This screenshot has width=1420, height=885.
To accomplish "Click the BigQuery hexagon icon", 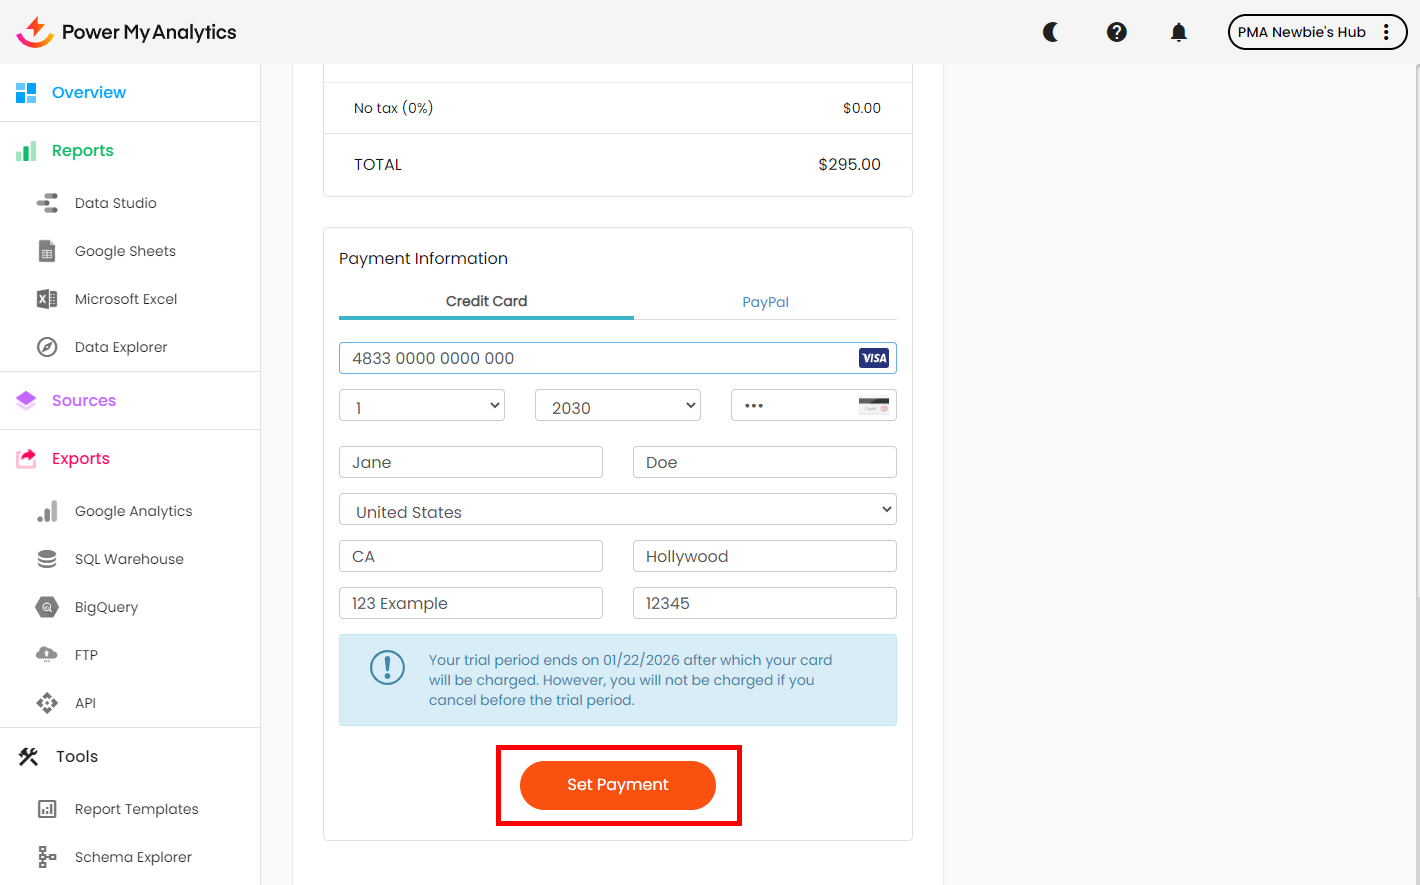I will click(x=47, y=607).
